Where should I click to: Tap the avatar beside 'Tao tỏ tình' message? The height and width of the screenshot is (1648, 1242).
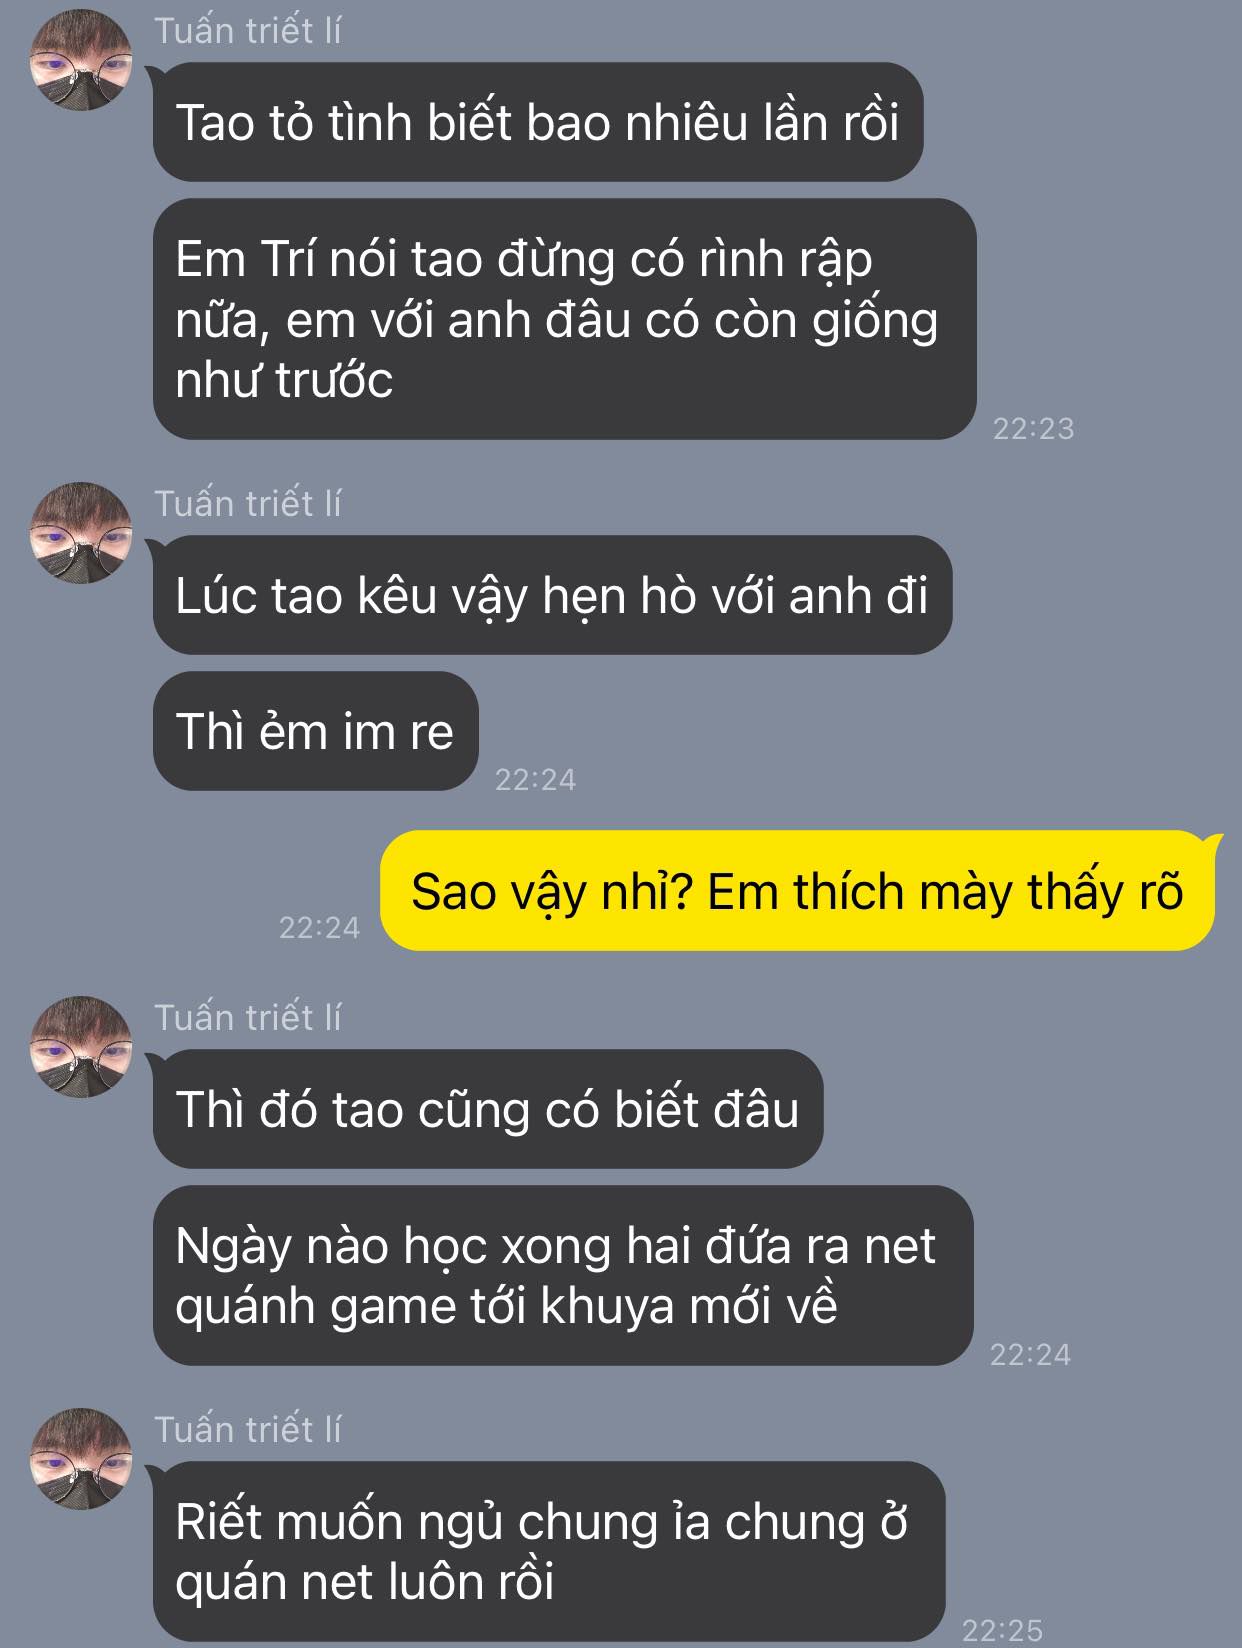(81, 60)
